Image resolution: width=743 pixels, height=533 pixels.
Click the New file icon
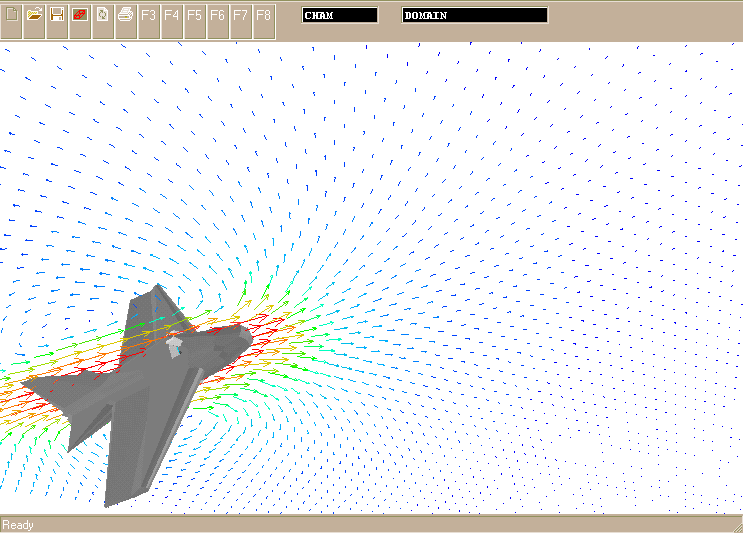click(x=12, y=16)
